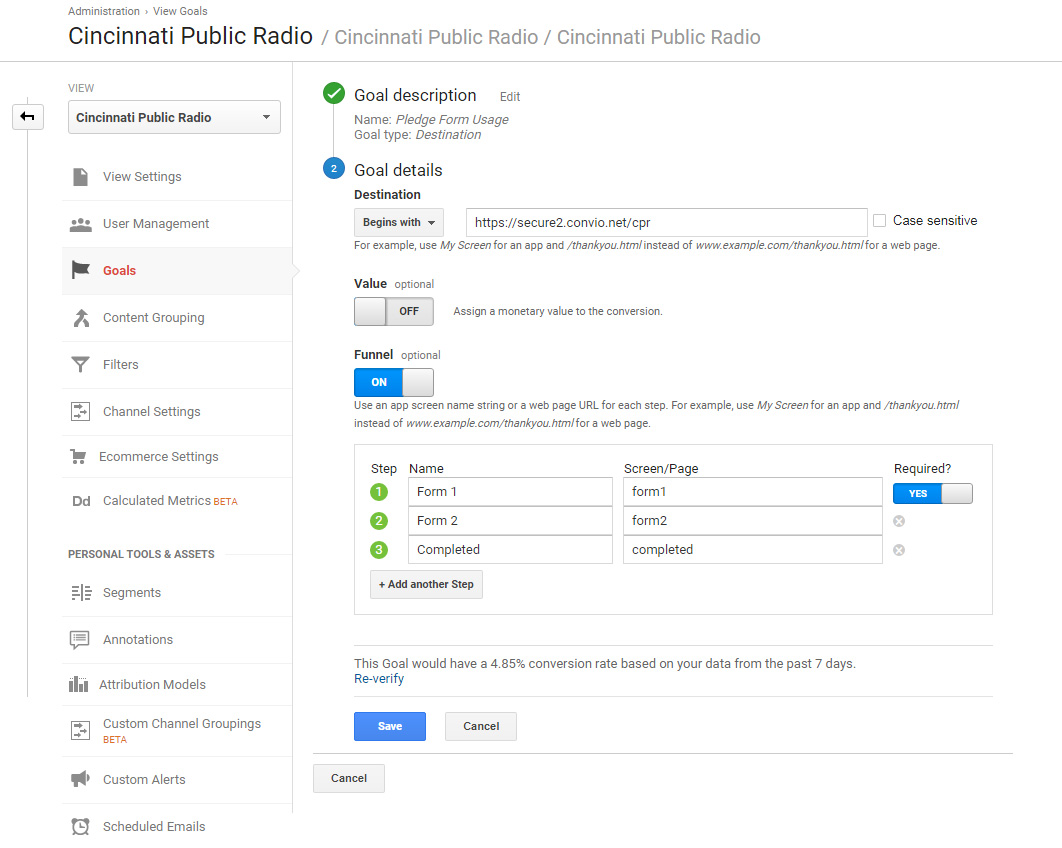Image resolution: width=1062 pixels, height=848 pixels.
Task: Toggle the Required YES switch
Action: 933,494
